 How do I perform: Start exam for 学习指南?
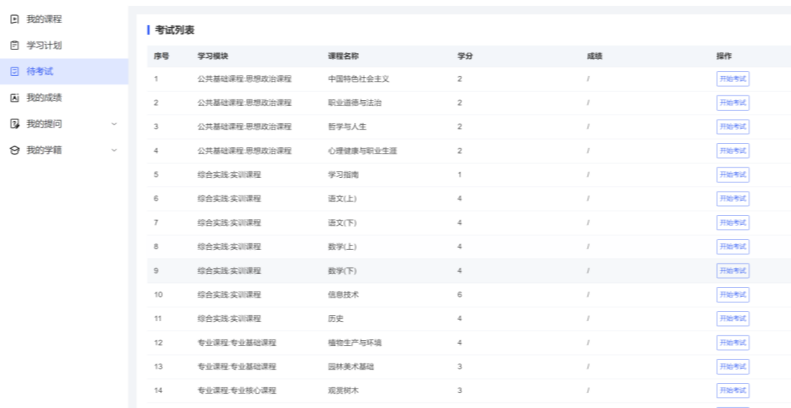point(732,175)
